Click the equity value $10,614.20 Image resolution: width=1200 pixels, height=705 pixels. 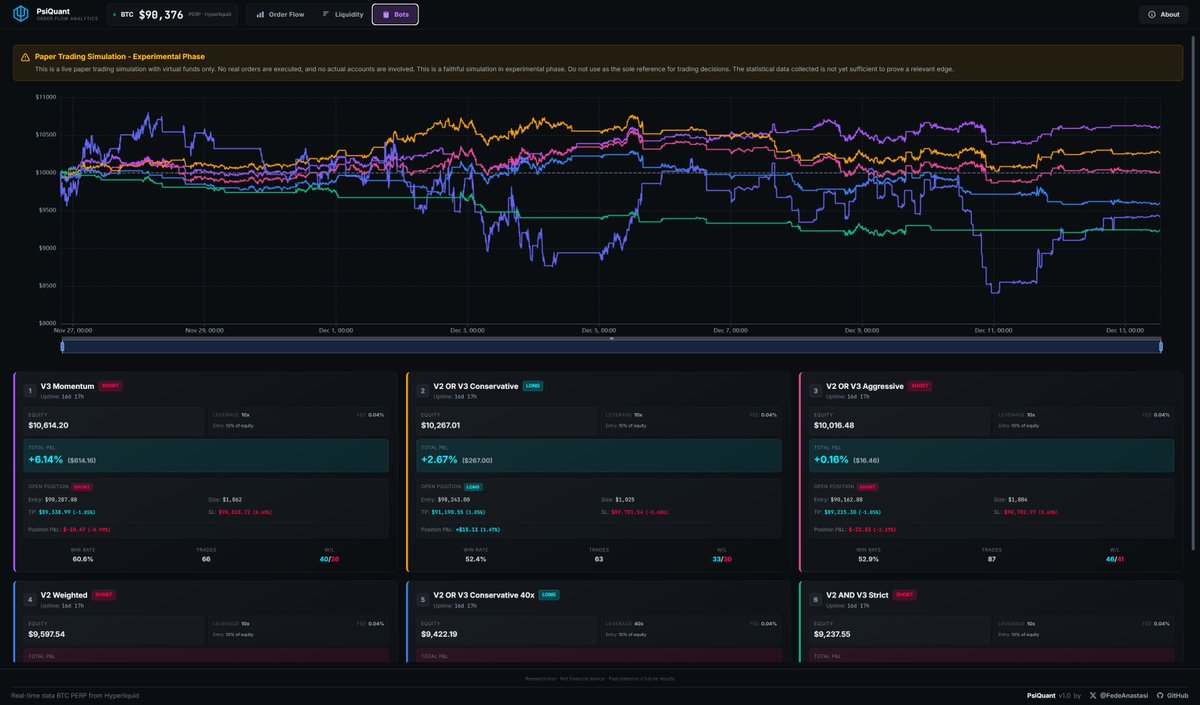48,425
